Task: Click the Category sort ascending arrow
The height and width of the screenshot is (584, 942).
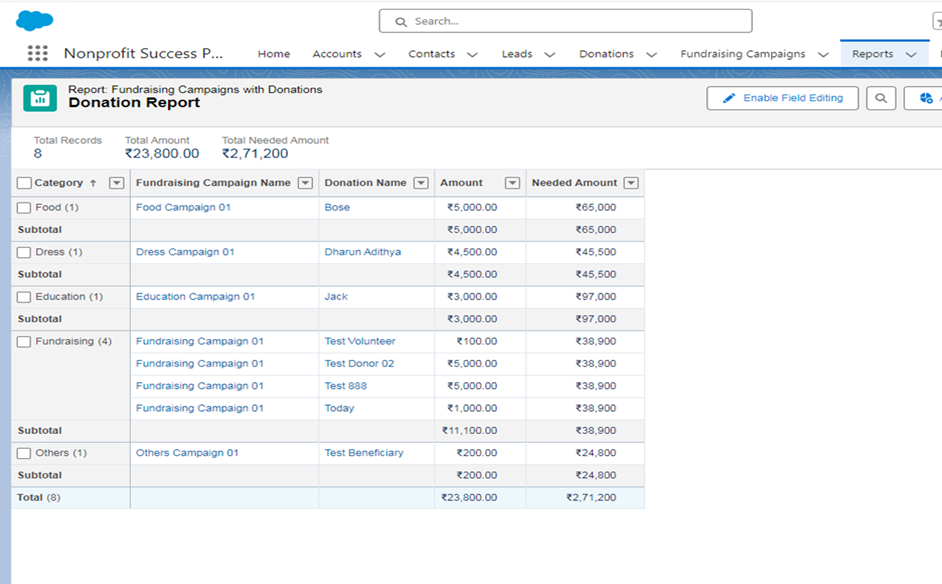Action: tap(93, 183)
